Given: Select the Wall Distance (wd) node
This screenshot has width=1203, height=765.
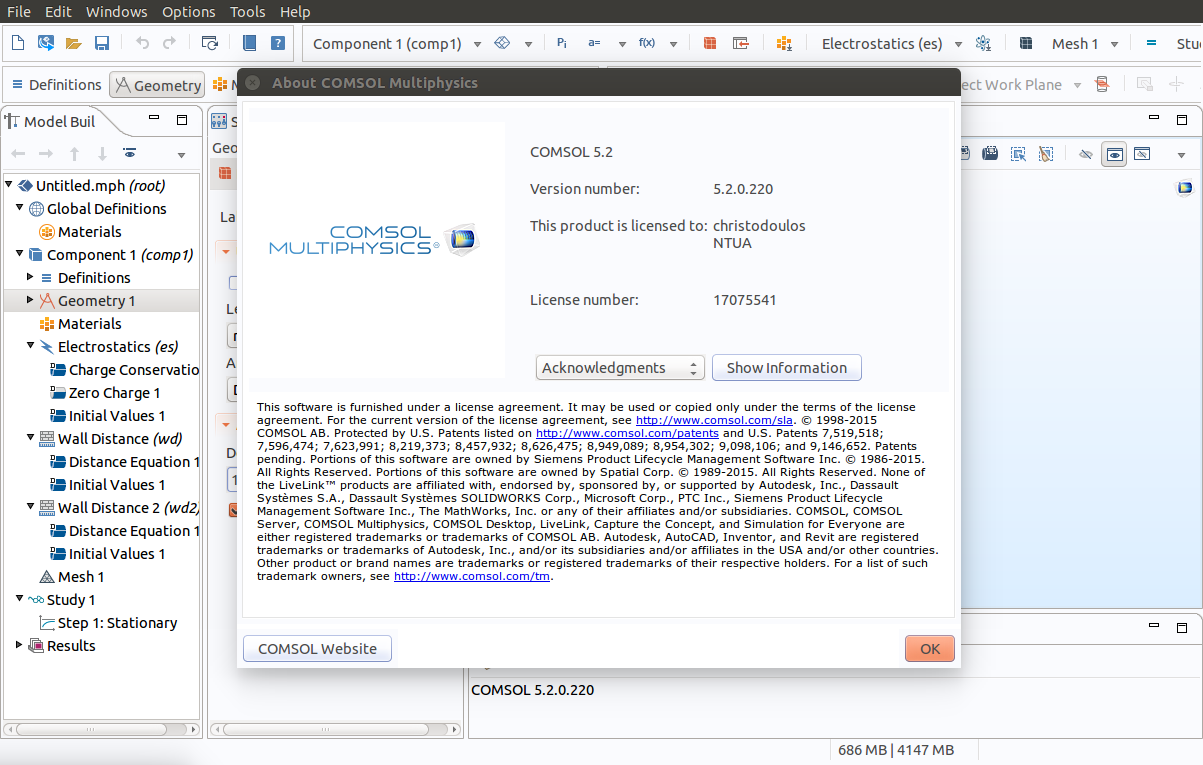Looking at the screenshot, I should [111, 438].
